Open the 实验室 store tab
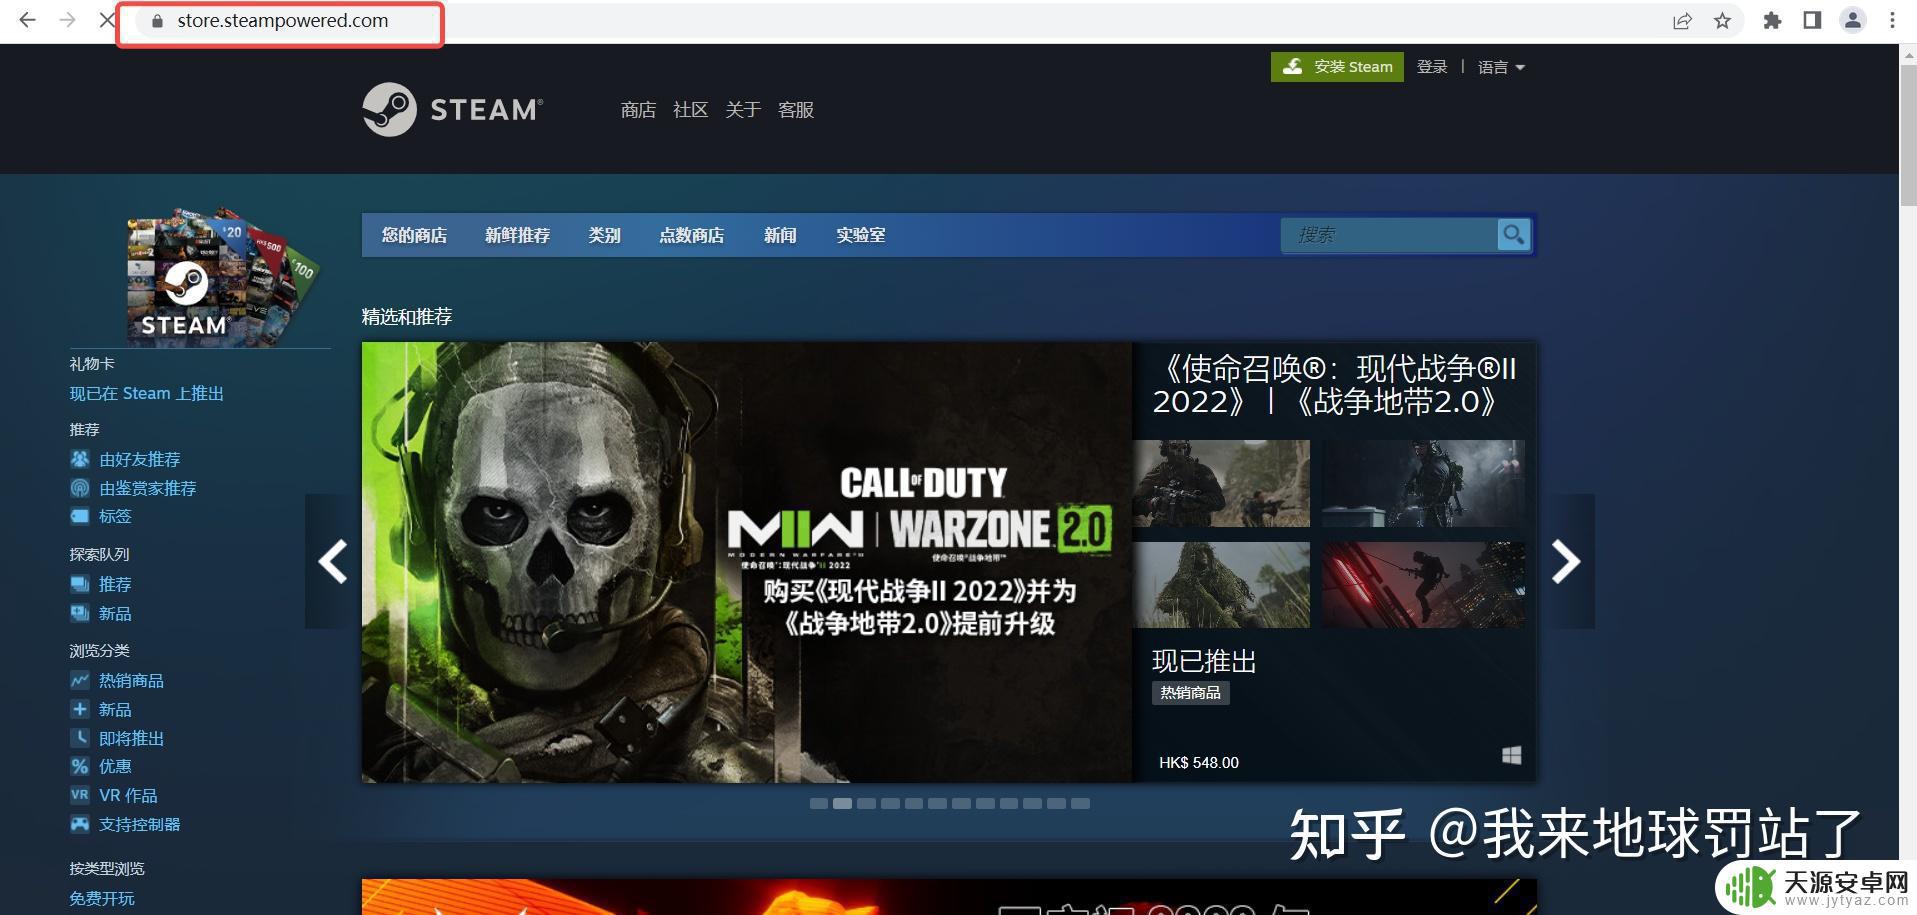The height and width of the screenshot is (915, 1917). point(861,235)
